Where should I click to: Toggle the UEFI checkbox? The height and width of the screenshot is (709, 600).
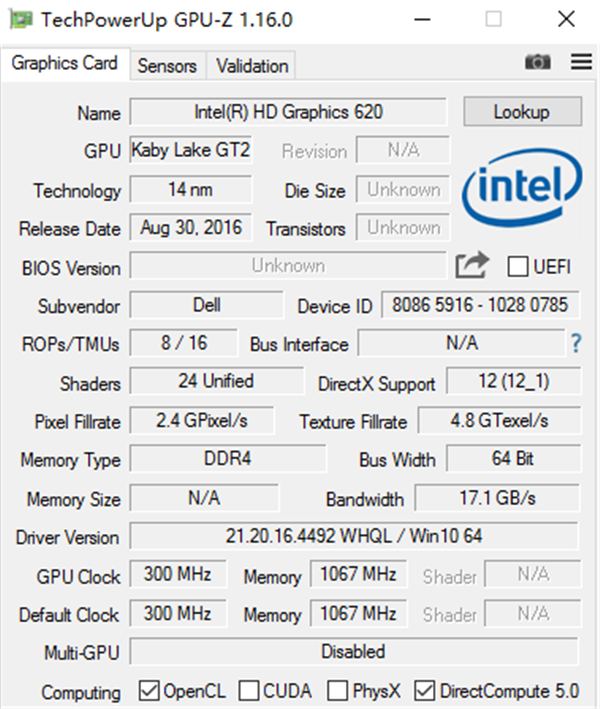(x=517, y=266)
